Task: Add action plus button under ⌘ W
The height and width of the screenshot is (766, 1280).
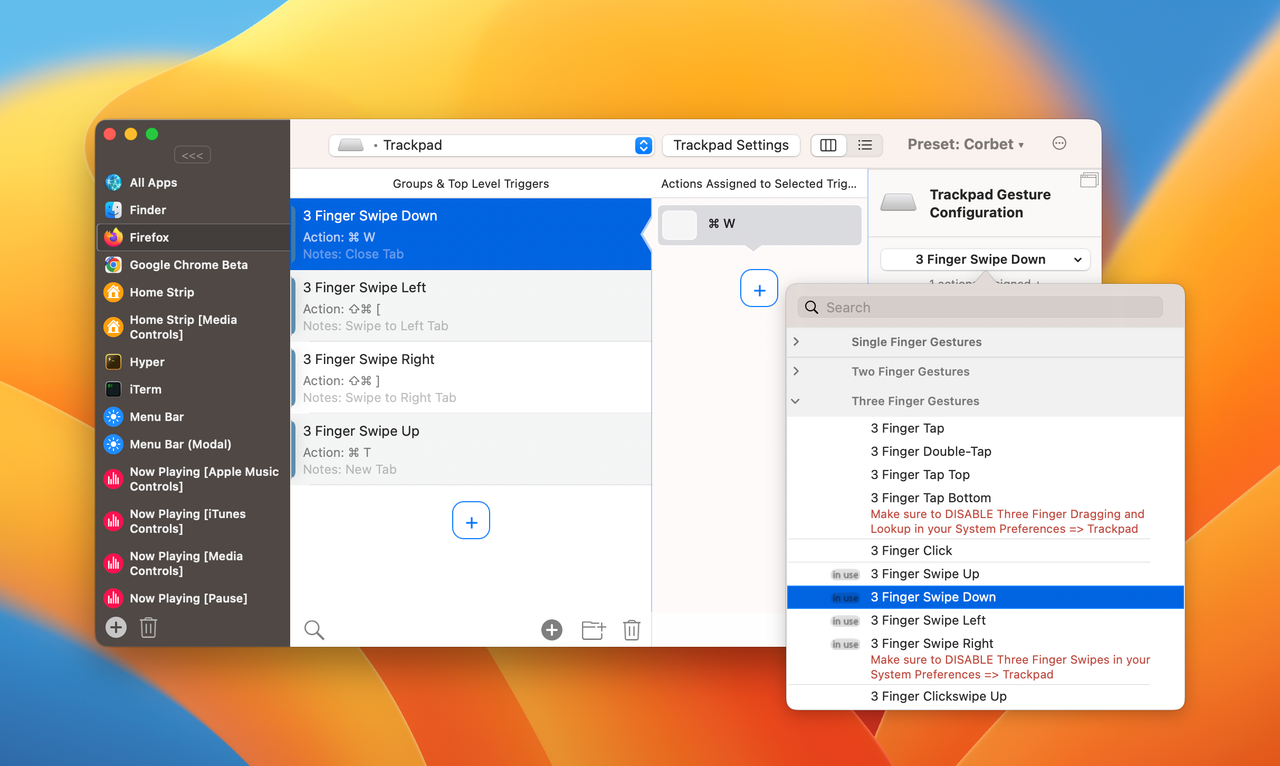Action: point(759,289)
